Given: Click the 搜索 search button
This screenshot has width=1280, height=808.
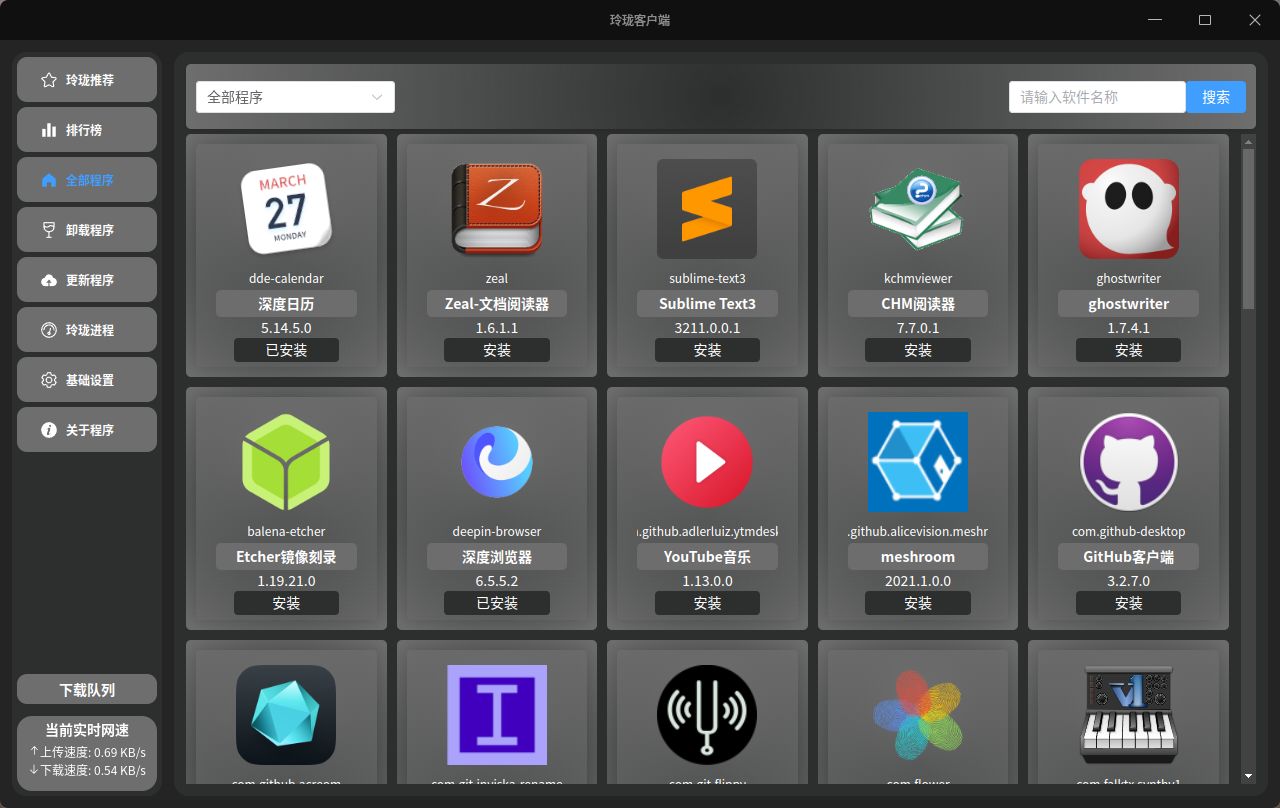Looking at the screenshot, I should (x=1216, y=97).
